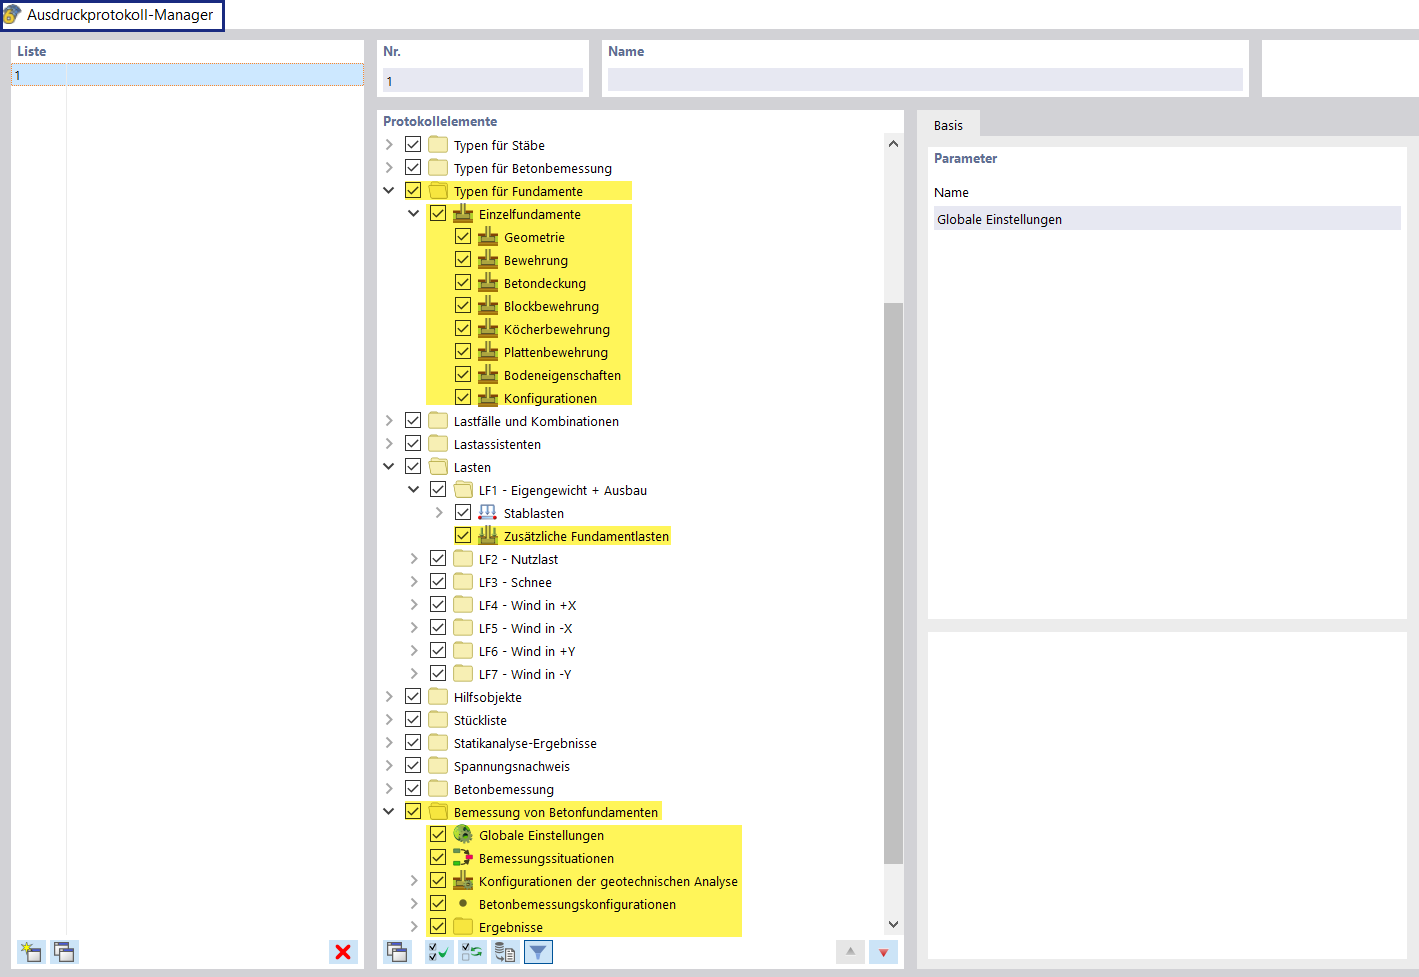
Task: Click the Stablasten load icon
Action: tap(488, 512)
